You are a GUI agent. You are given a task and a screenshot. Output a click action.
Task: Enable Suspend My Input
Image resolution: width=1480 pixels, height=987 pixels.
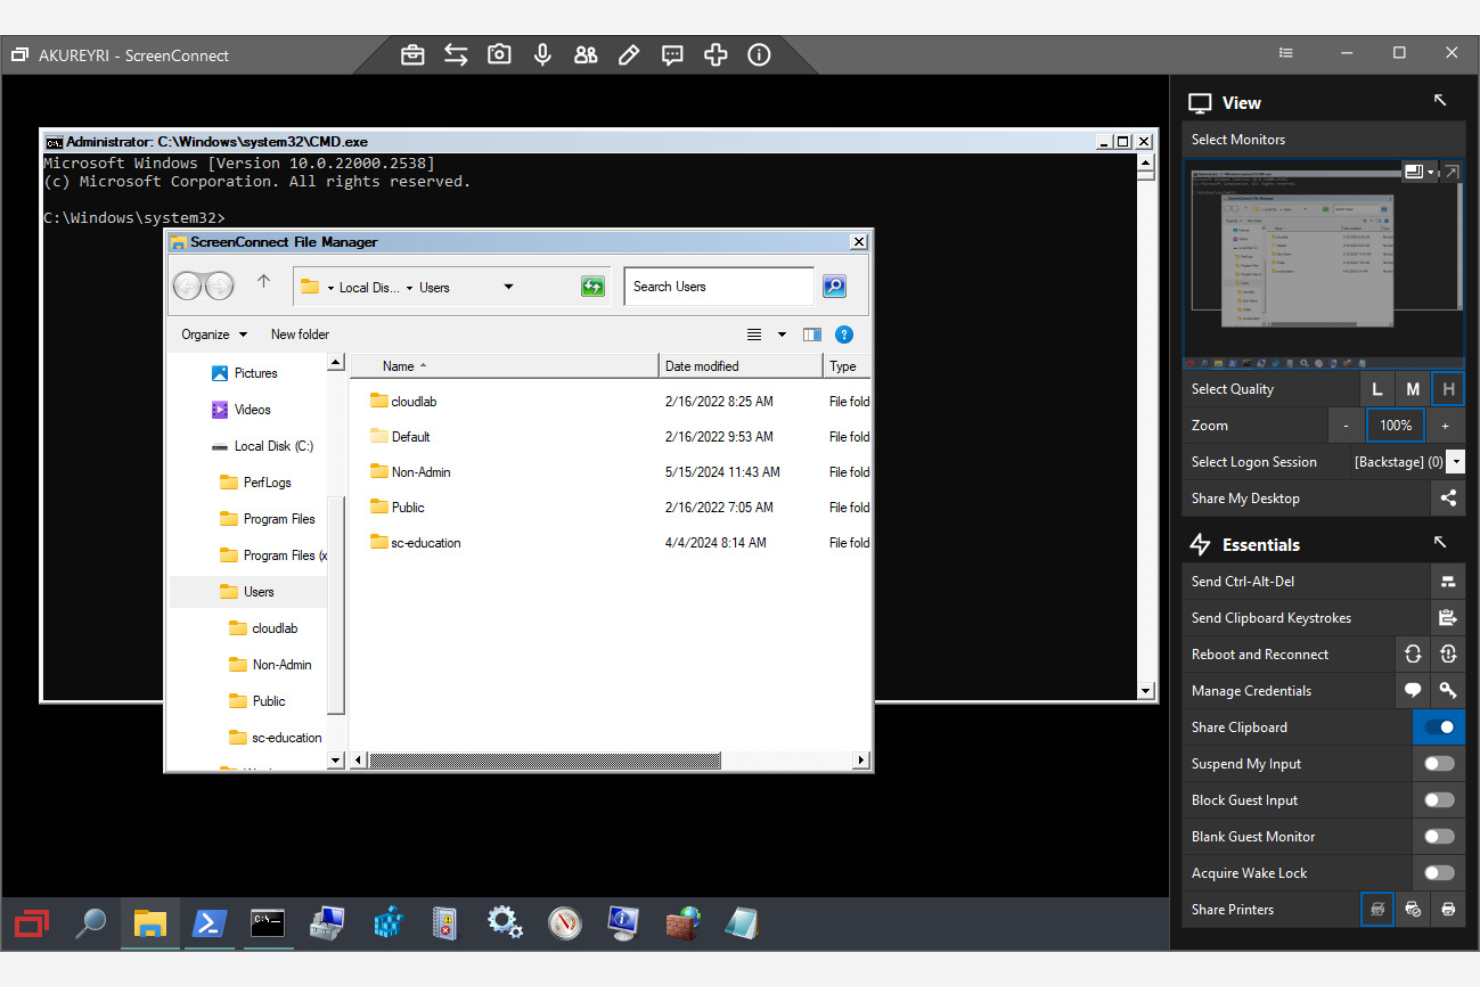(1439, 763)
